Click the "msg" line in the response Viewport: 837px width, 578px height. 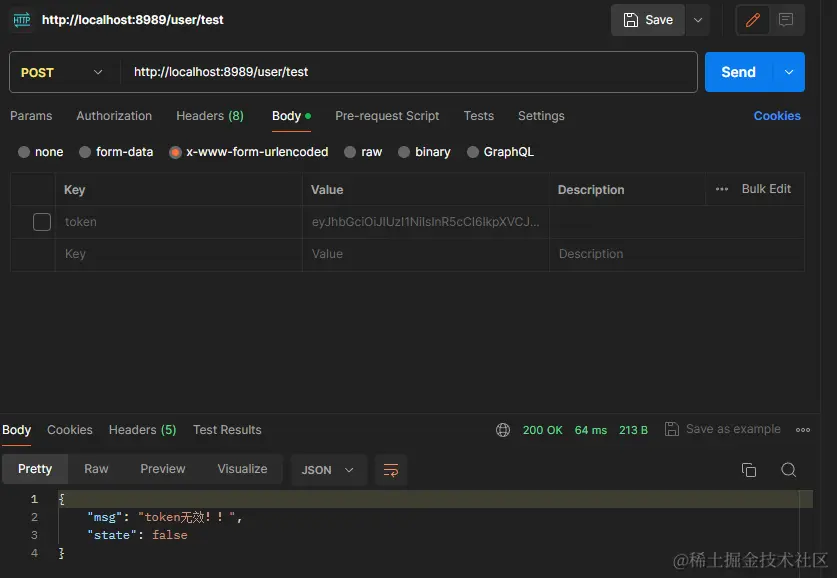pos(164,517)
